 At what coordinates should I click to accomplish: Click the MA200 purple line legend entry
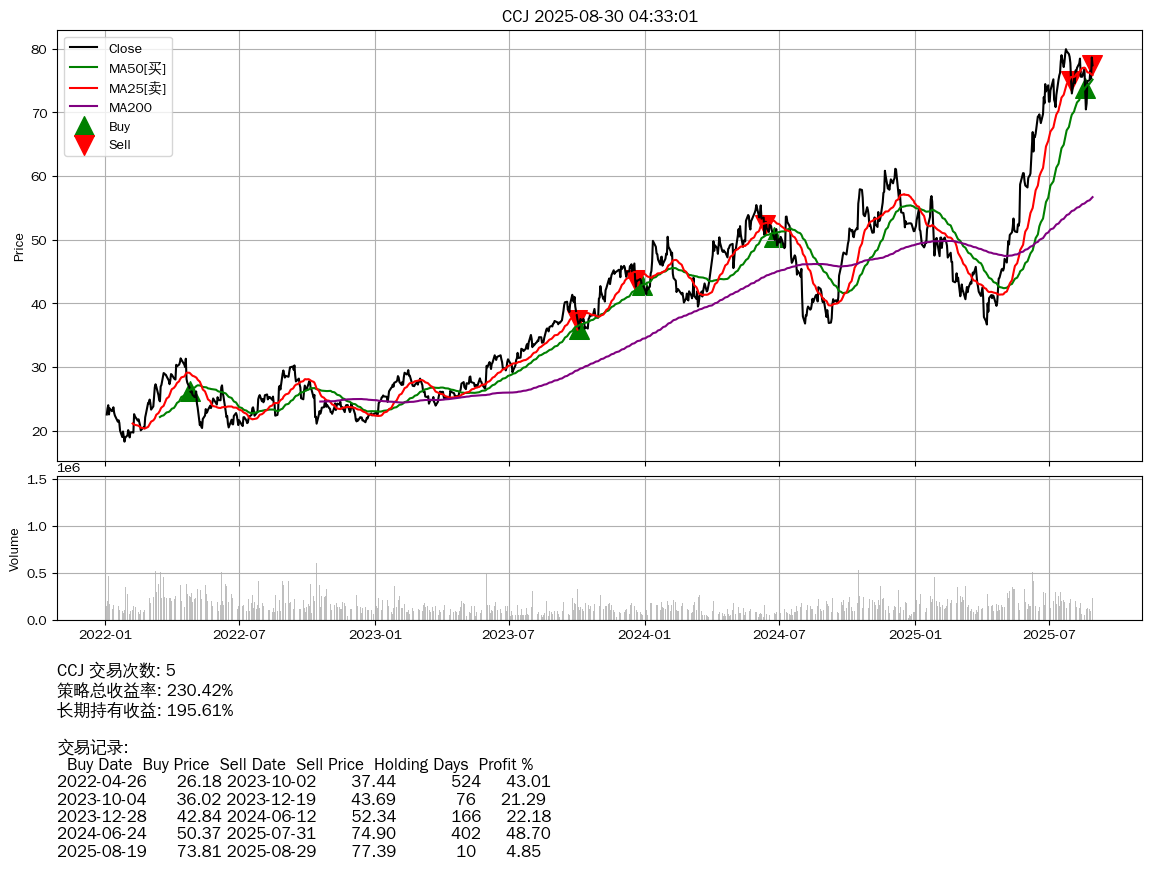point(131,107)
